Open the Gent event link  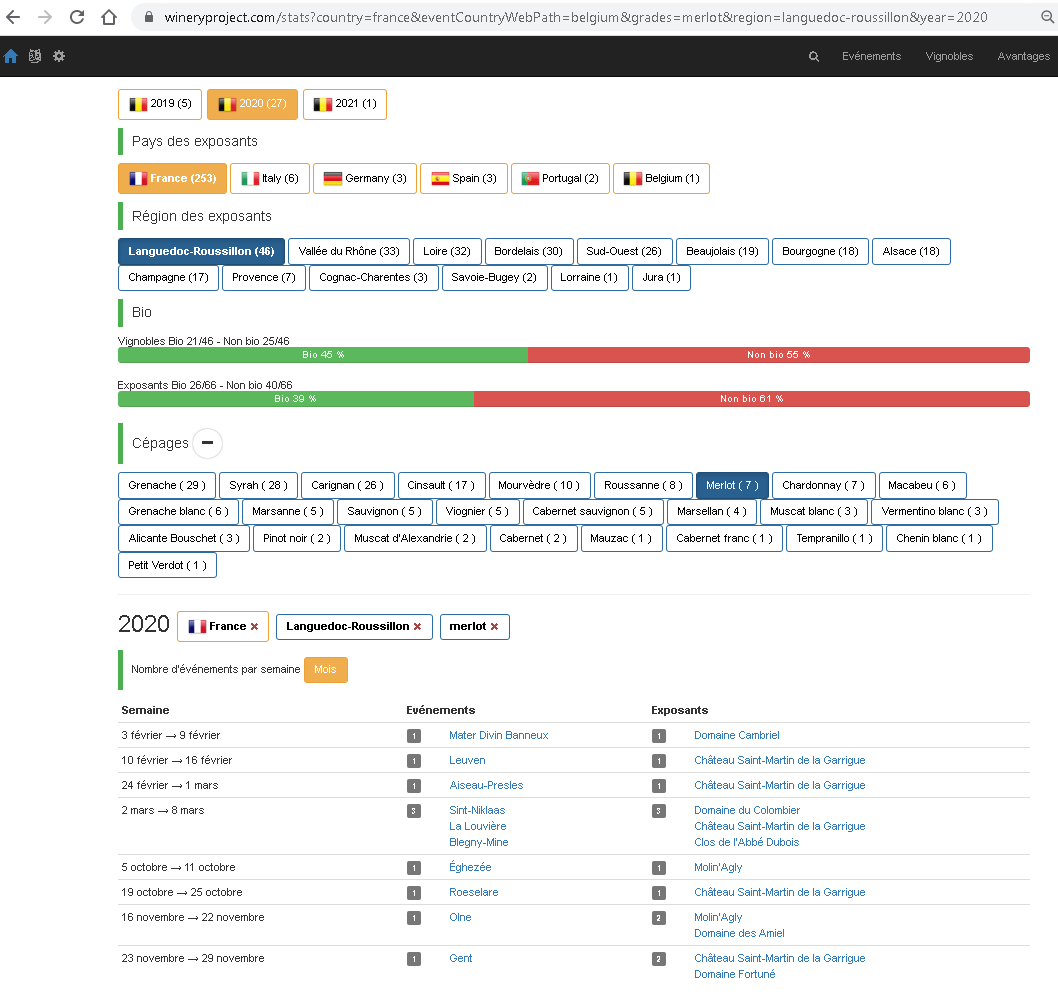(x=461, y=958)
